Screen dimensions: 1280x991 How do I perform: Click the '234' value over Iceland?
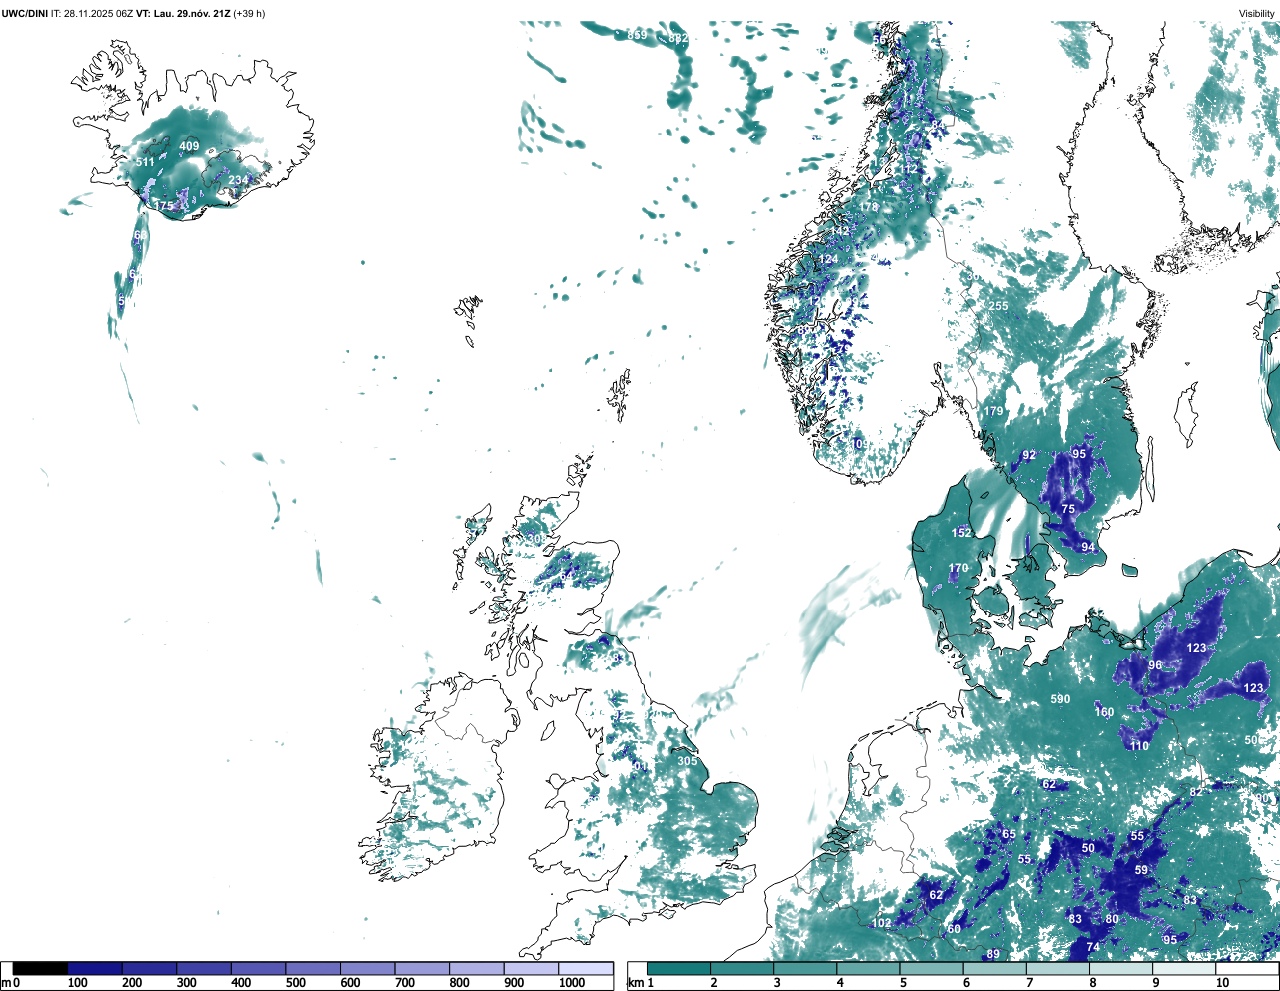click(x=238, y=181)
